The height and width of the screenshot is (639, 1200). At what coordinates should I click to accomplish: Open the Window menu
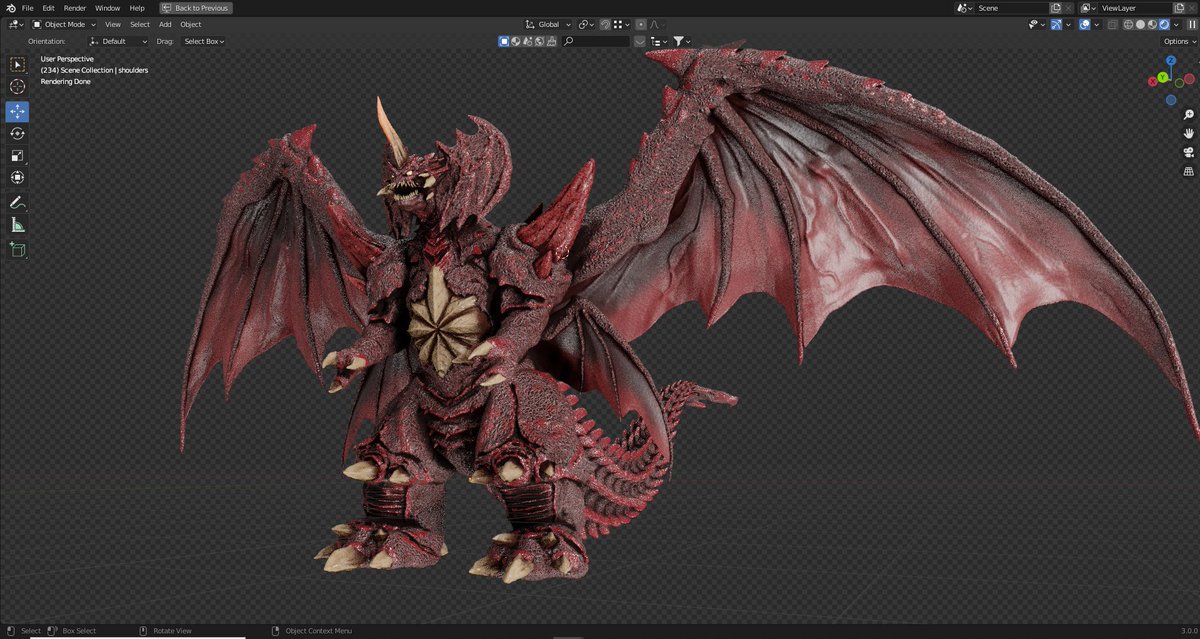[107, 8]
